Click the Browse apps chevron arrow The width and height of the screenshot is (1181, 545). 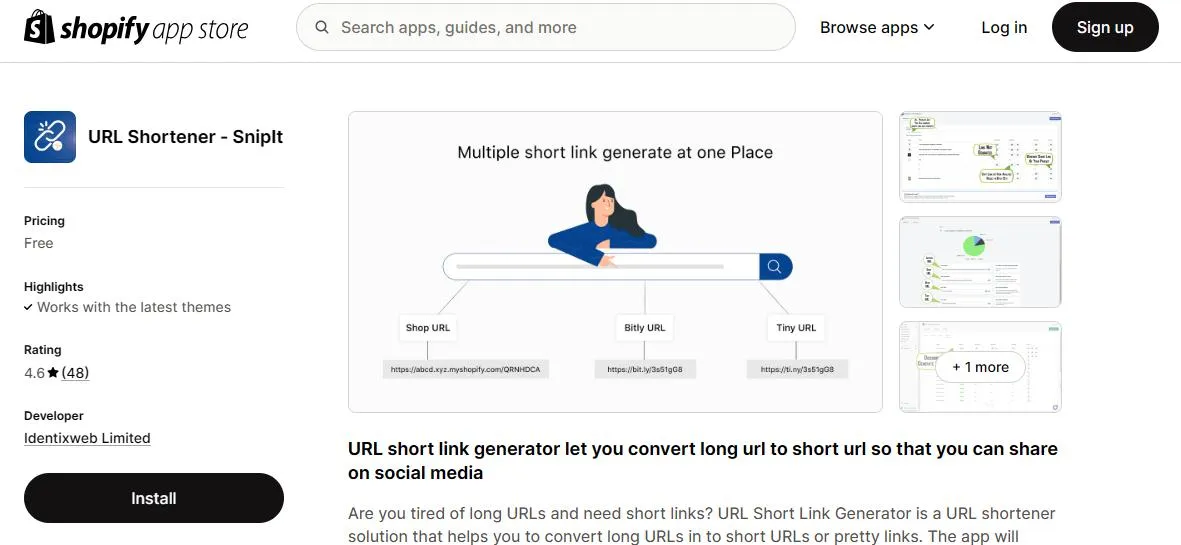929,28
